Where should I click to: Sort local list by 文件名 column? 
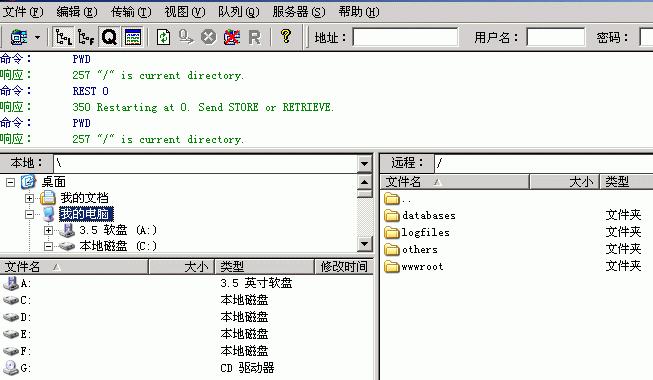pyautogui.click(x=74, y=267)
